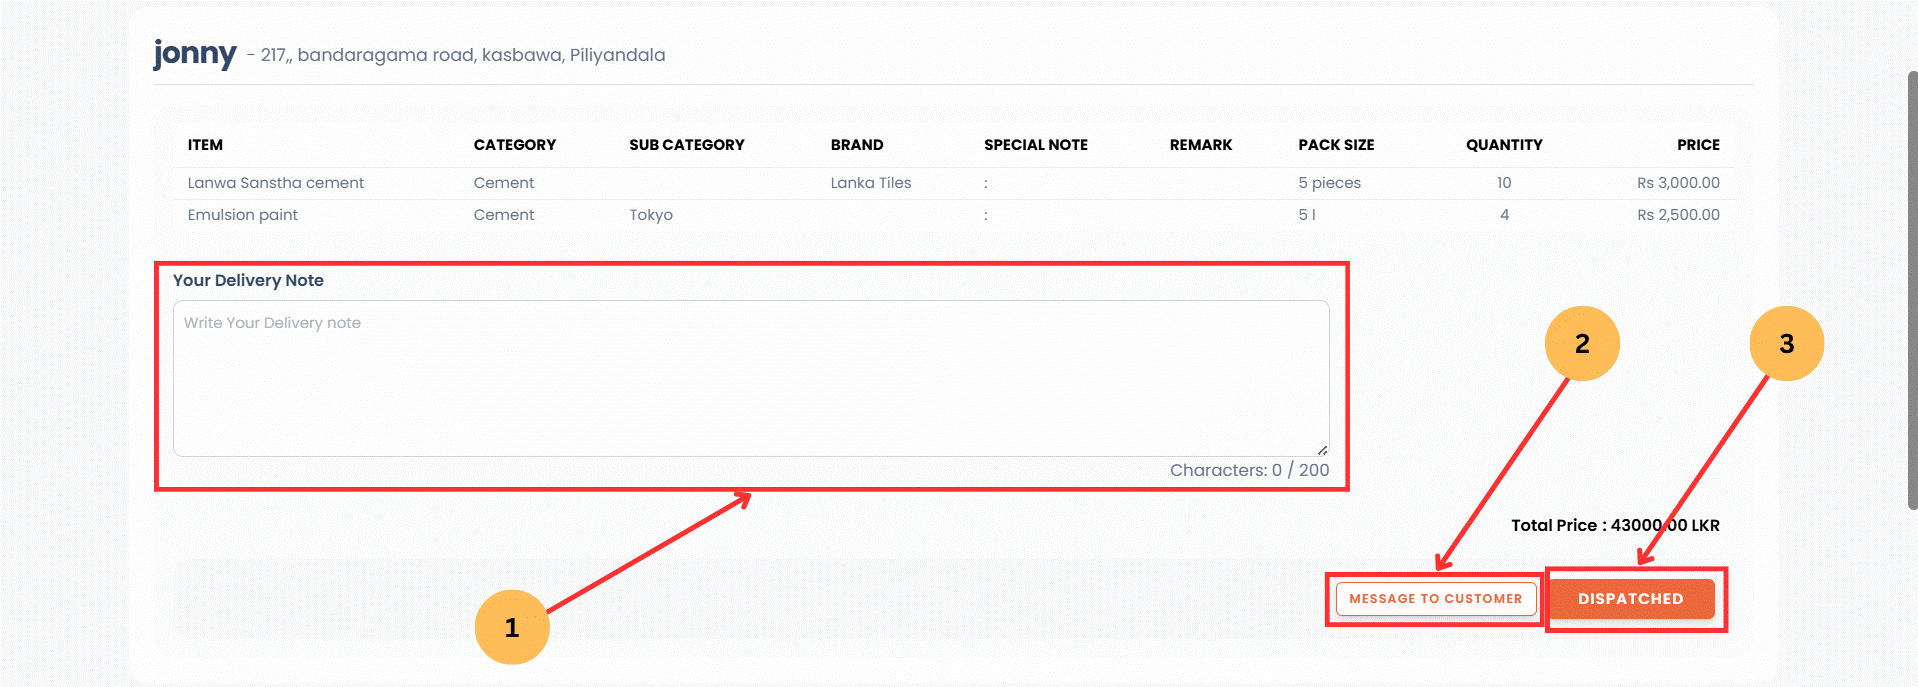
Task: Click the Characters 0 / 200 counter
Action: coord(1249,469)
